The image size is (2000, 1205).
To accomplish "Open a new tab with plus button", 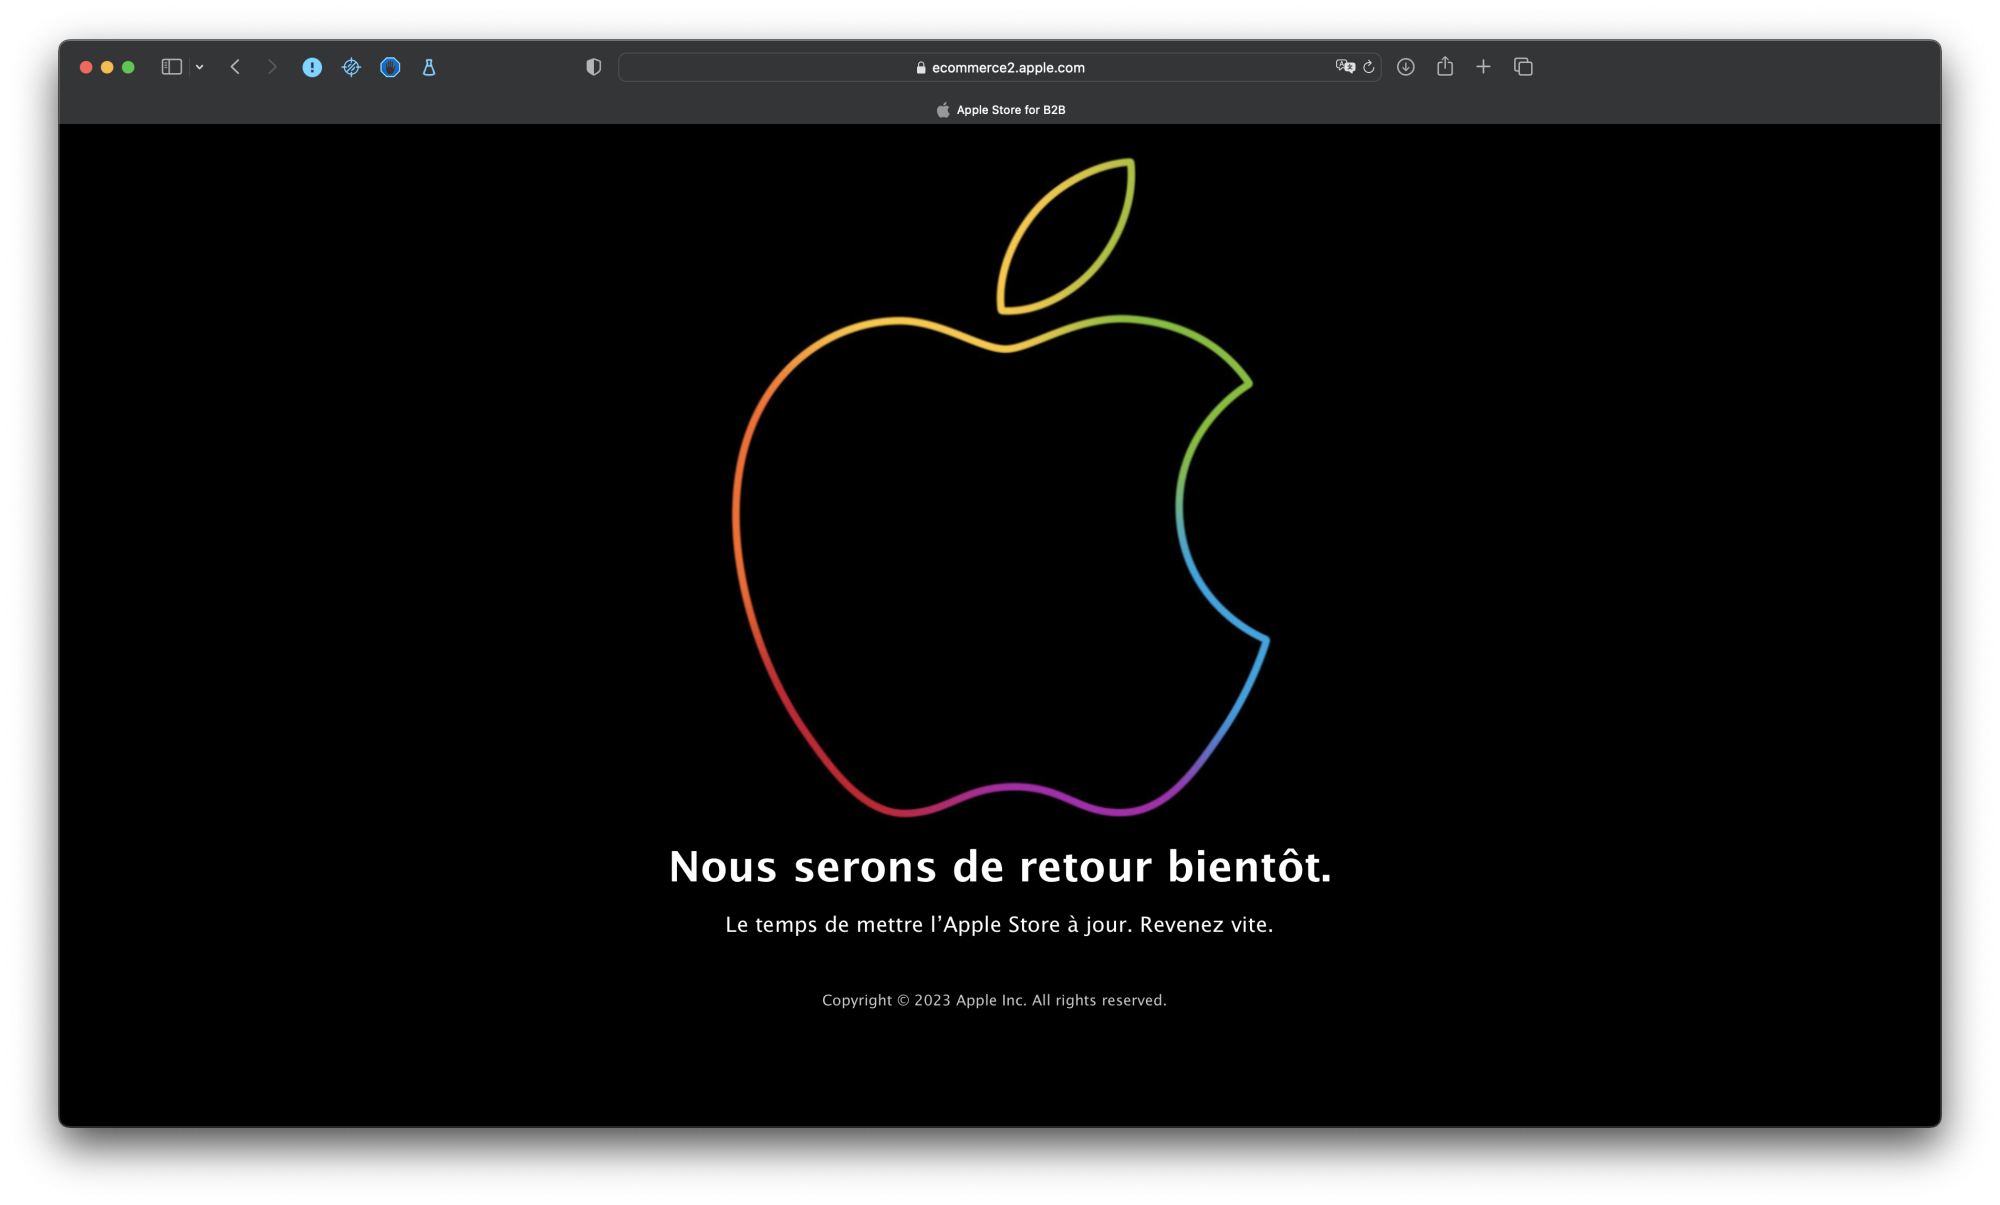I will coord(1483,67).
